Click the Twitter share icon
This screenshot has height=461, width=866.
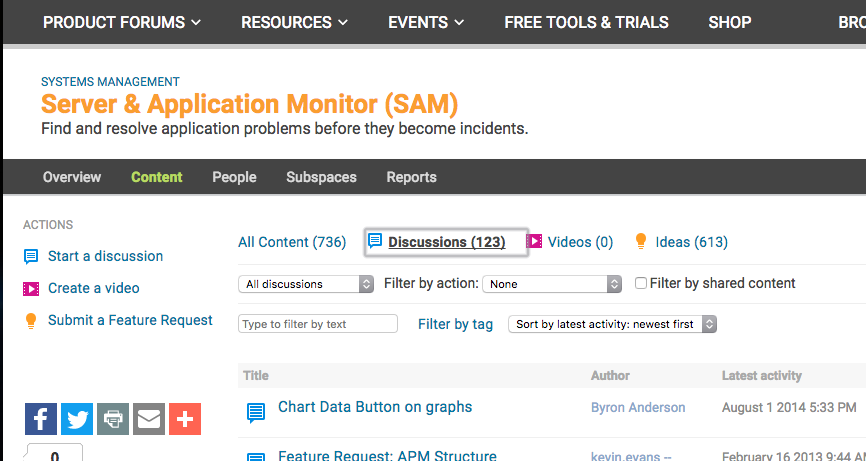click(x=77, y=419)
